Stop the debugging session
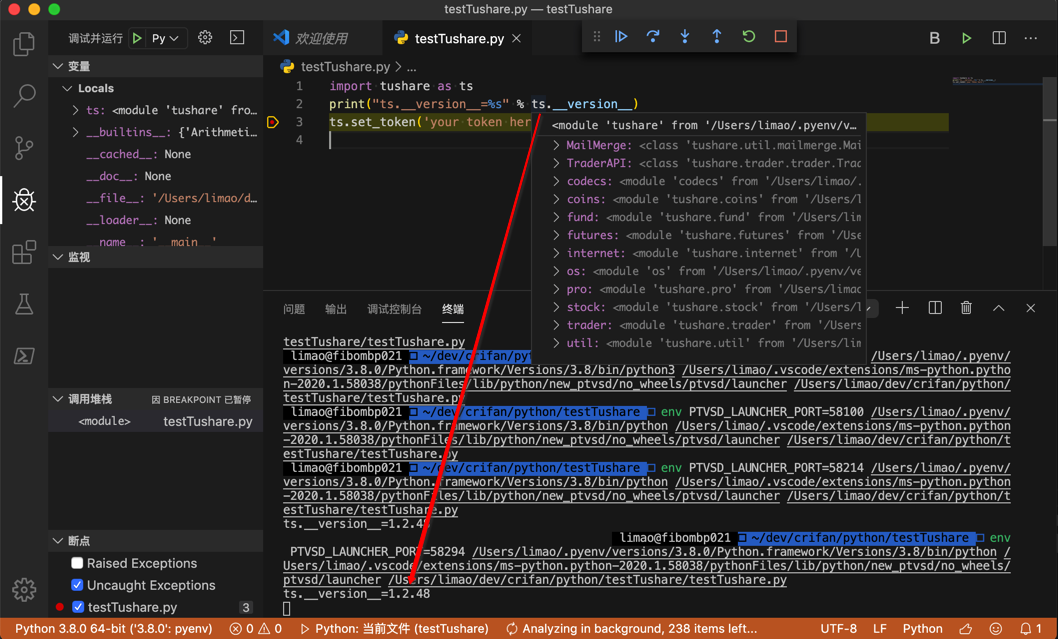 click(781, 37)
